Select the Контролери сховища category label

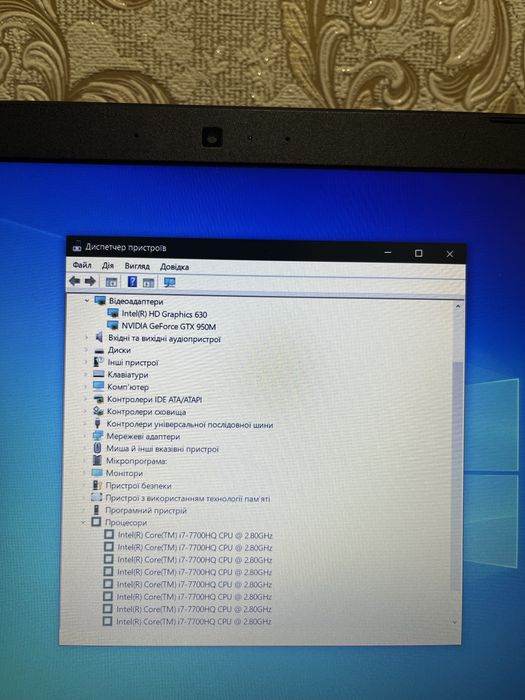coord(146,412)
